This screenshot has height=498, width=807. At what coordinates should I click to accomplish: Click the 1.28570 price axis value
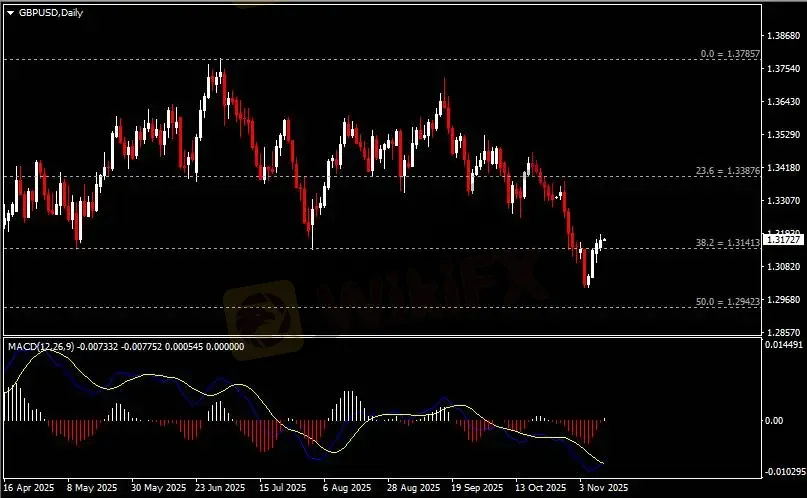click(783, 331)
